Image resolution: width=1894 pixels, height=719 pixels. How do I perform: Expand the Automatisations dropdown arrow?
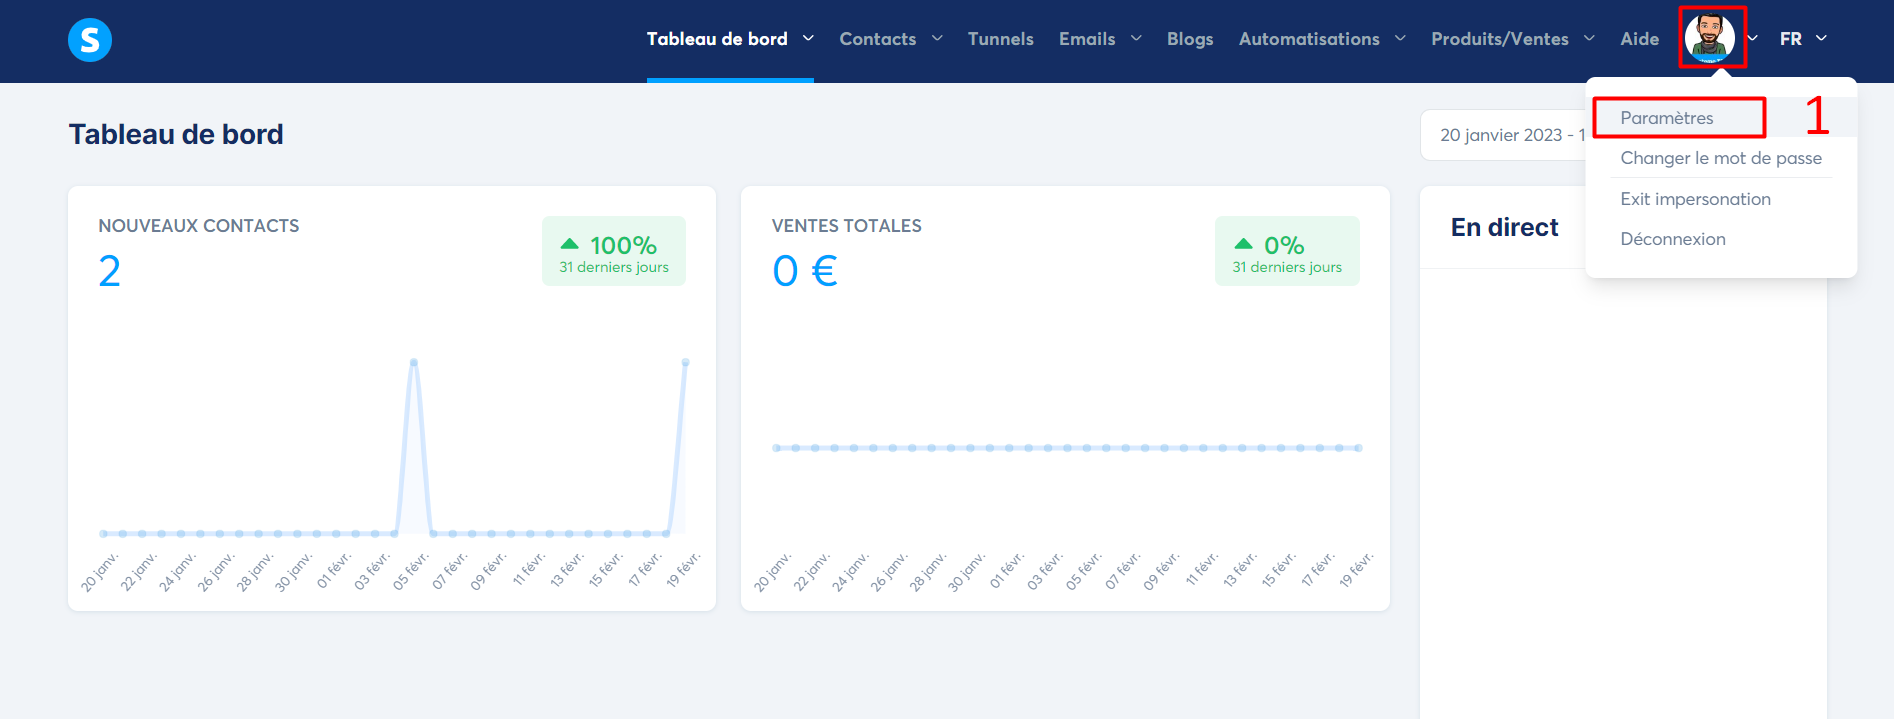[x=1400, y=38]
